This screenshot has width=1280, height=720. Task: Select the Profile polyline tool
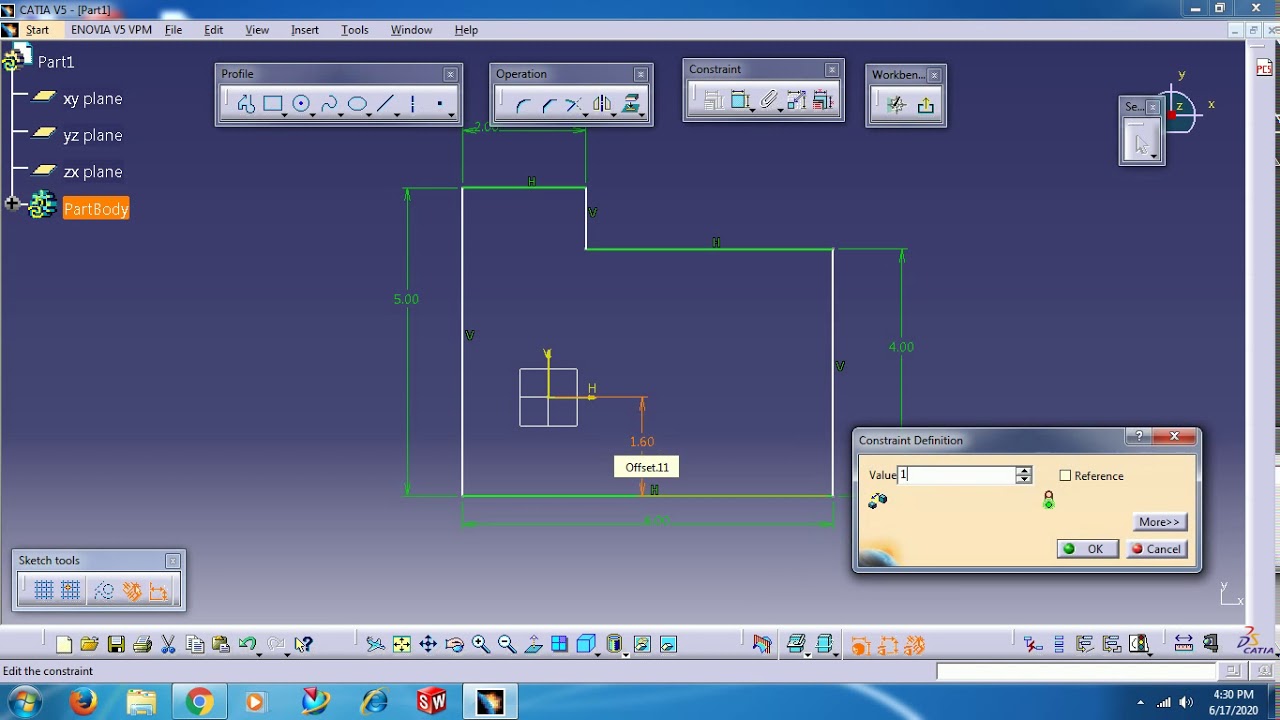(246, 104)
